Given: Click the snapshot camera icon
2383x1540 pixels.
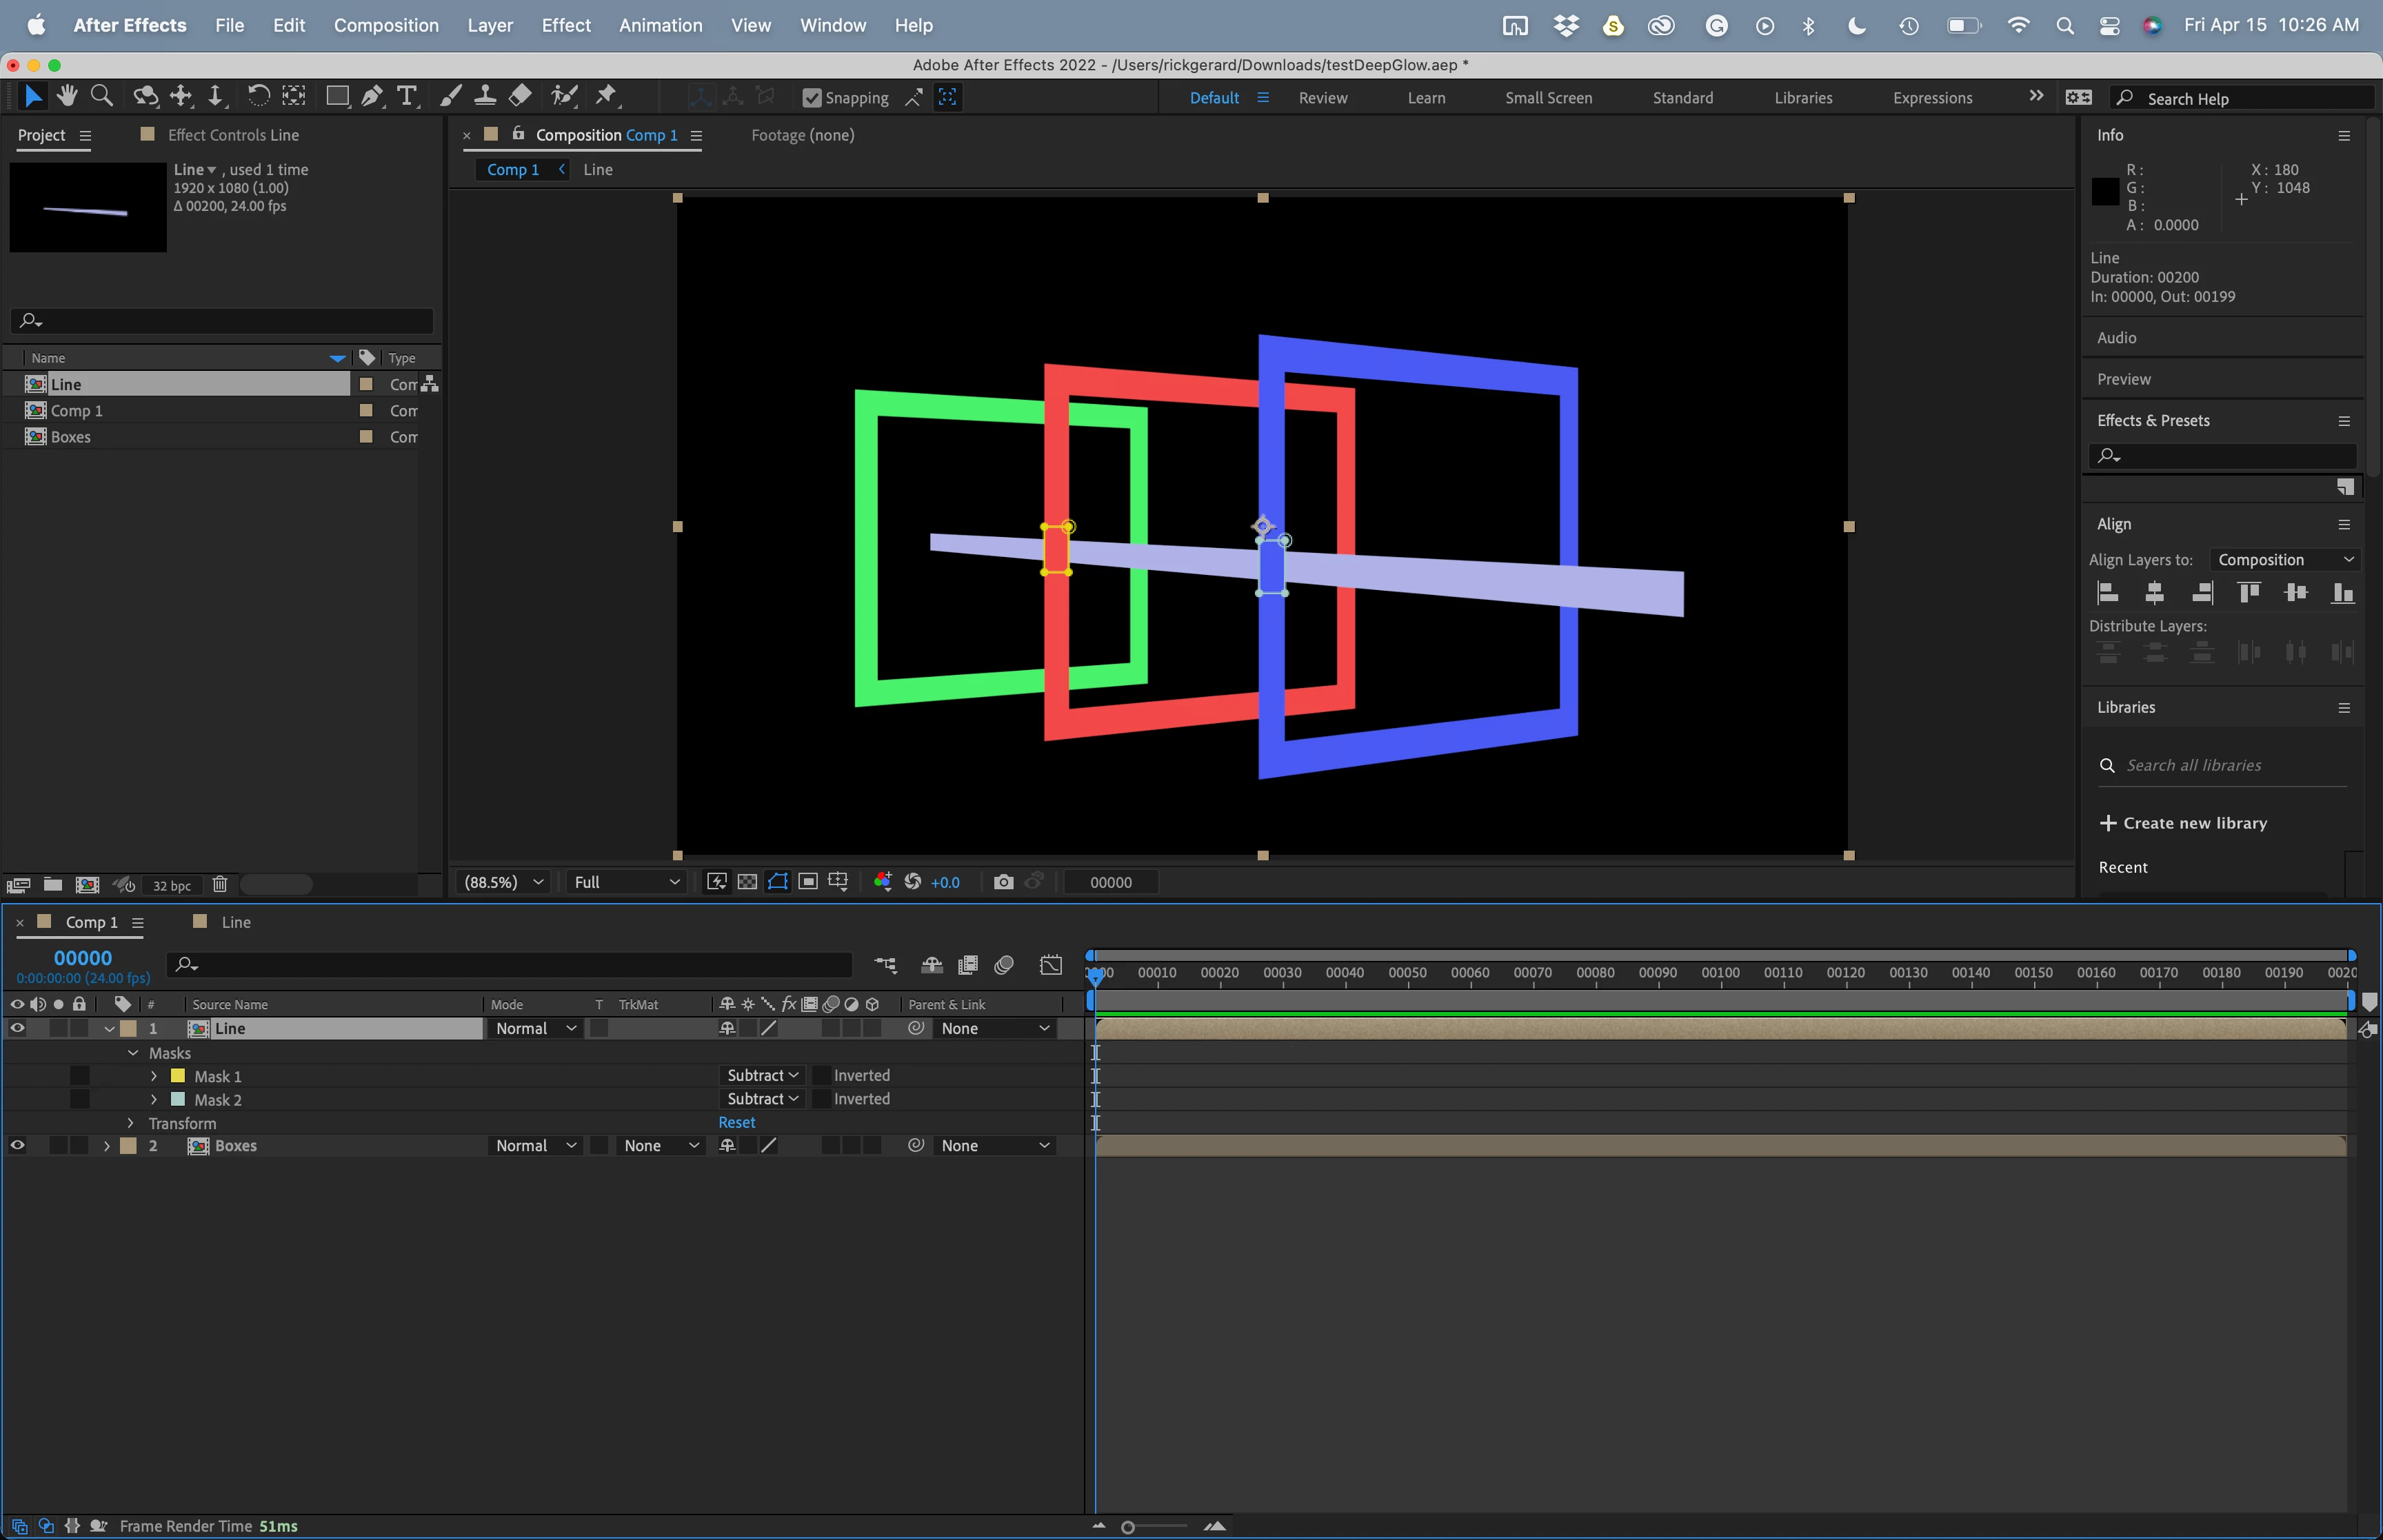Looking at the screenshot, I should tap(1003, 882).
